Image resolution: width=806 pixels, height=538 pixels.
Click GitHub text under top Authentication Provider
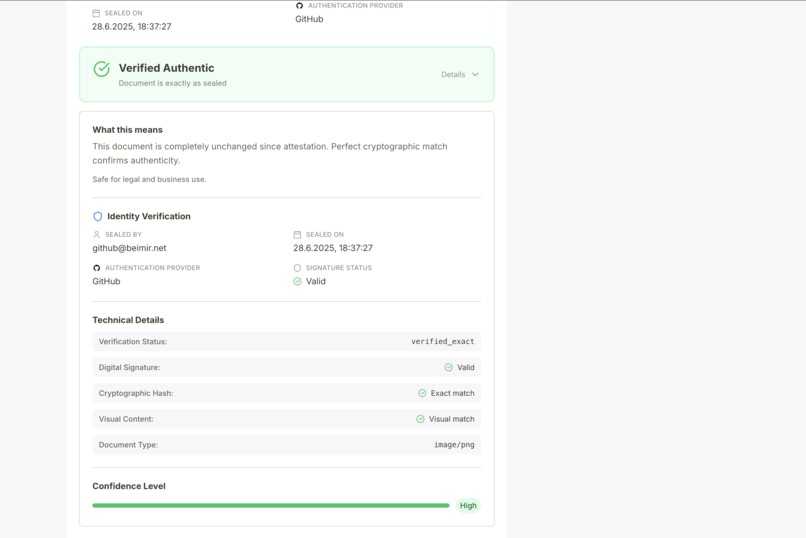point(309,19)
